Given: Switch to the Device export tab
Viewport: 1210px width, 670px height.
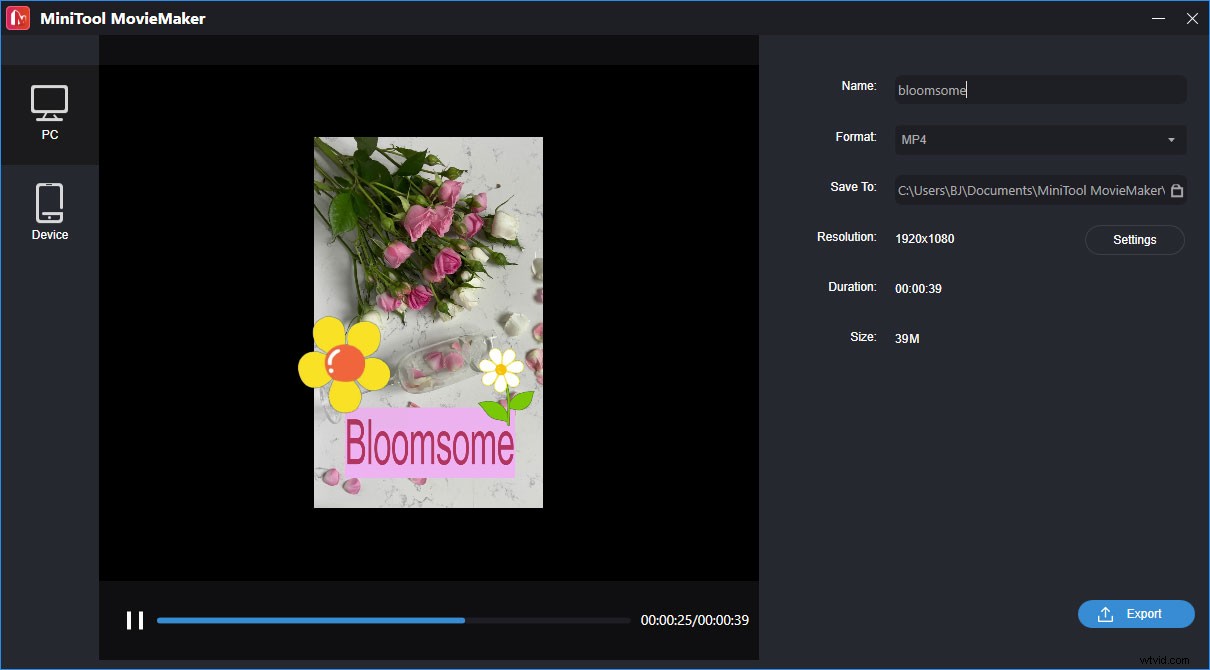Looking at the screenshot, I should pyautogui.click(x=49, y=212).
